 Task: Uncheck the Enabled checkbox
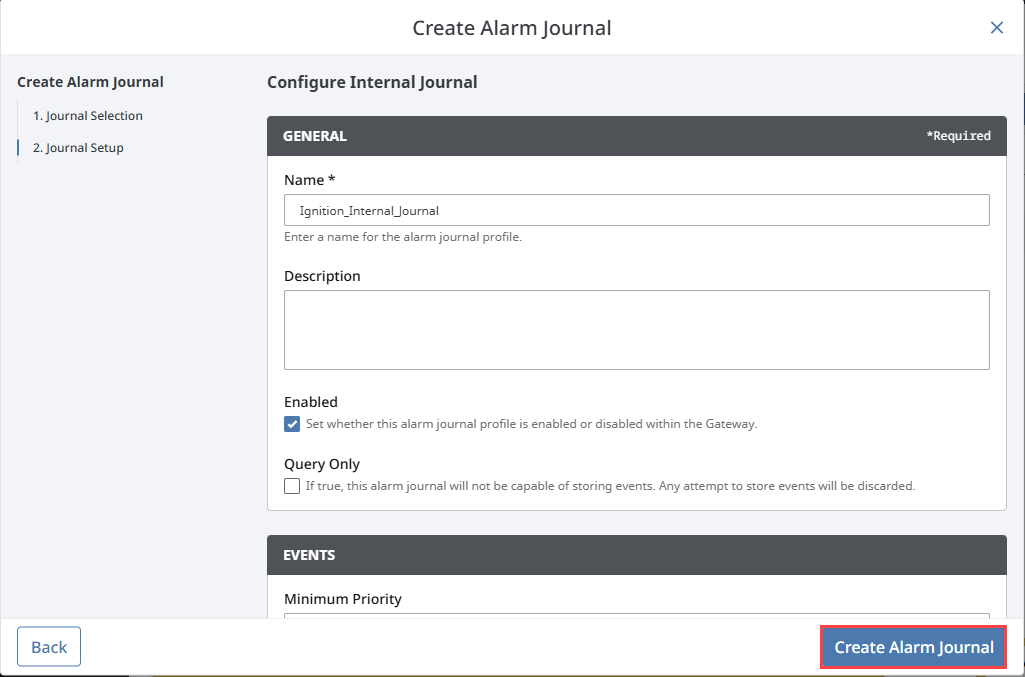coord(292,424)
